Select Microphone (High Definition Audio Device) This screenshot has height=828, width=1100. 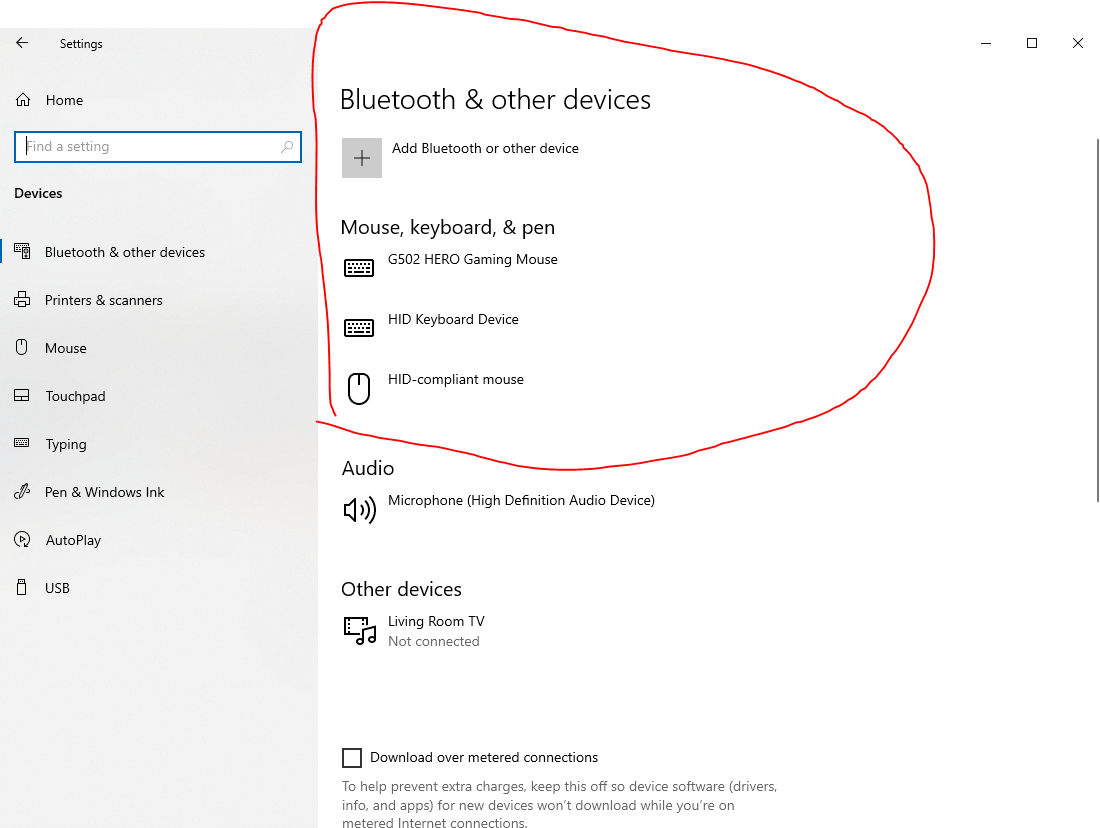coord(521,500)
